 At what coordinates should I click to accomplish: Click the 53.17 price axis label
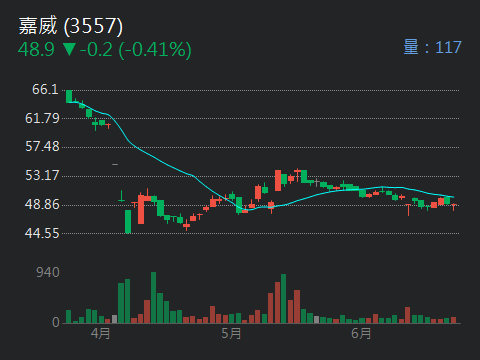(x=42, y=176)
